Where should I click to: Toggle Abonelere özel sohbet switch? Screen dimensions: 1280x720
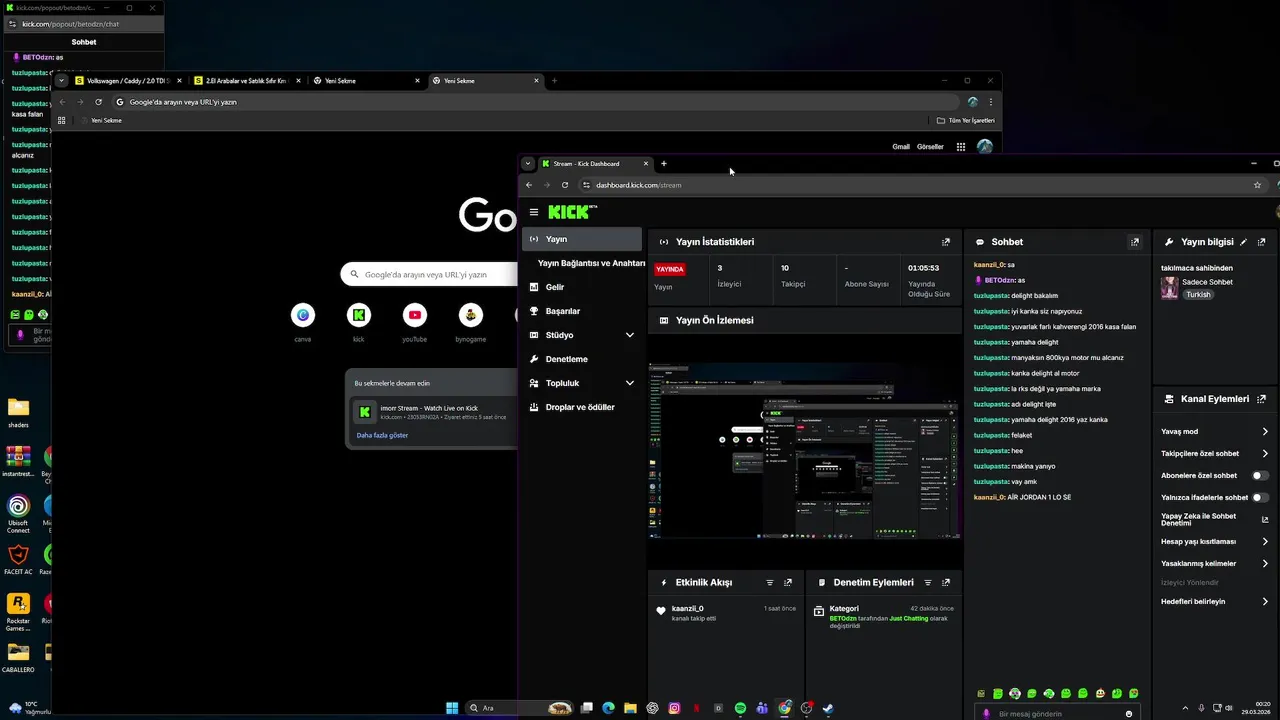coord(1260,476)
